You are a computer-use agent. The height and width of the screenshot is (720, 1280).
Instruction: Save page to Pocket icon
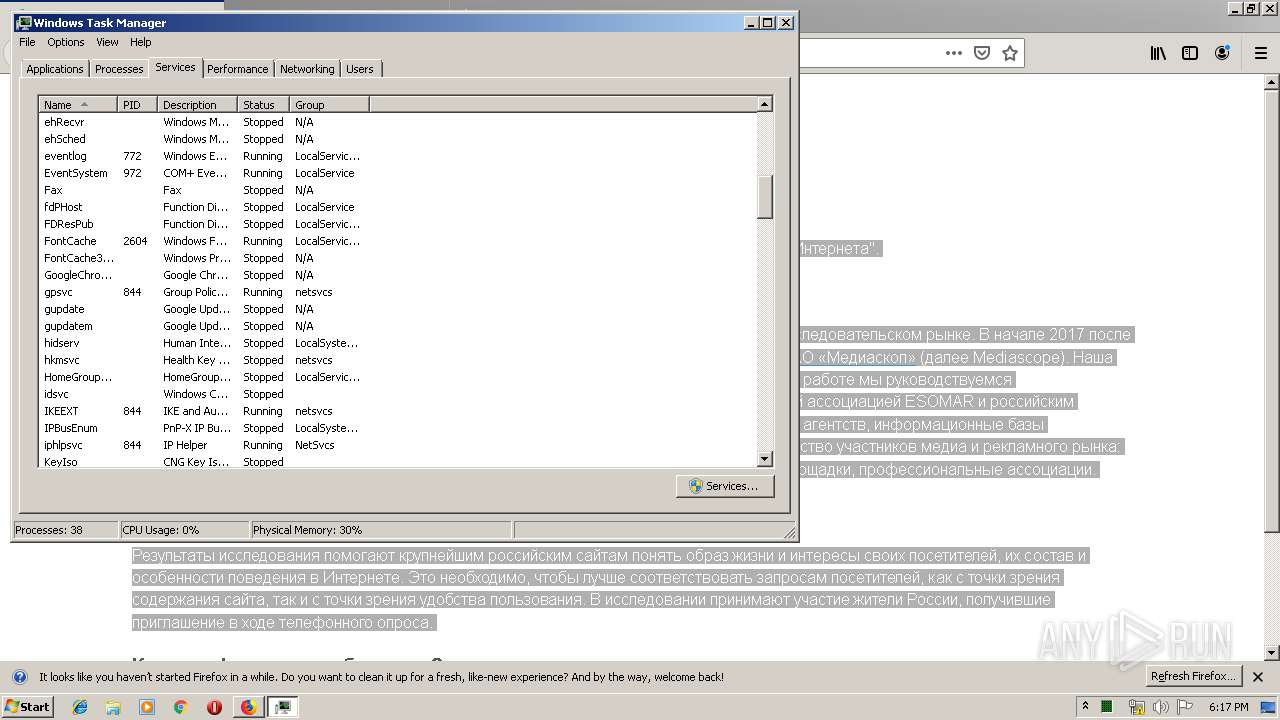982,53
